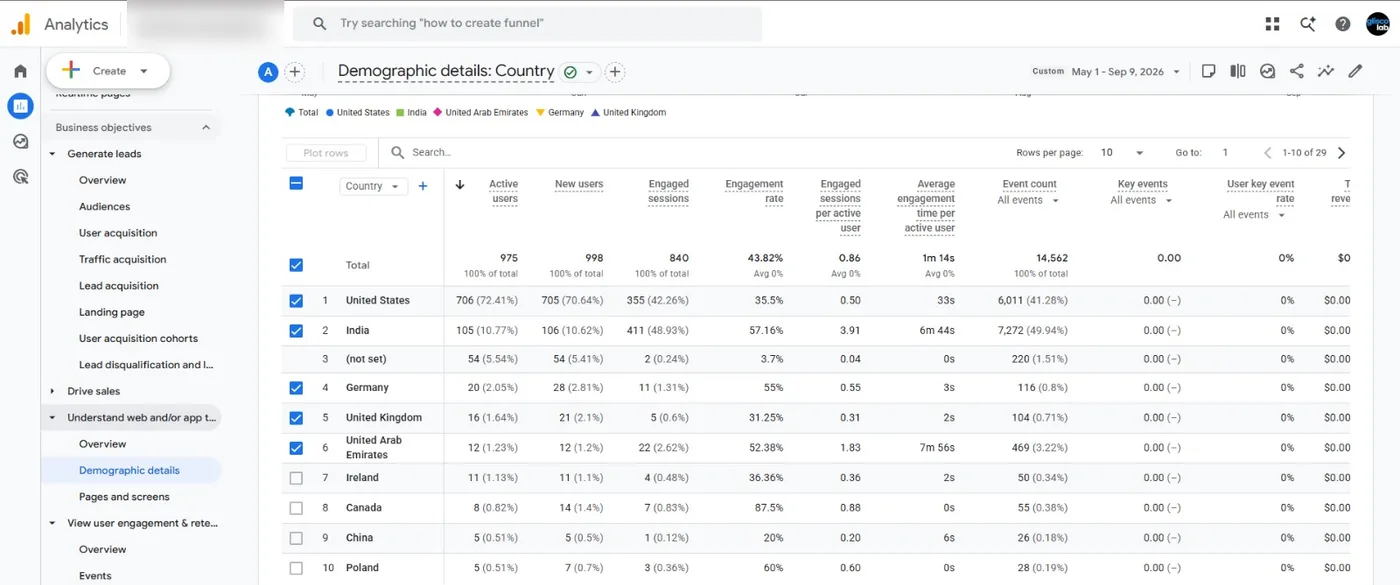This screenshot has height=585, width=1400.
Task: Open the account avatar menu
Action: click(1378, 24)
